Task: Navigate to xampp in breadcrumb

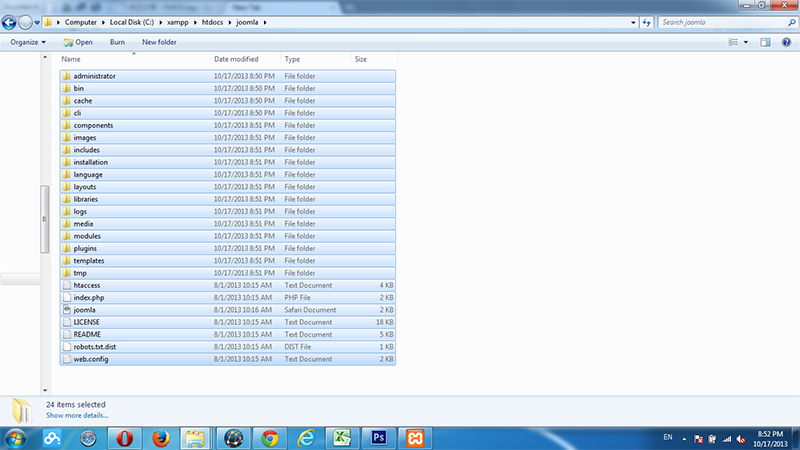Action: 178,22
